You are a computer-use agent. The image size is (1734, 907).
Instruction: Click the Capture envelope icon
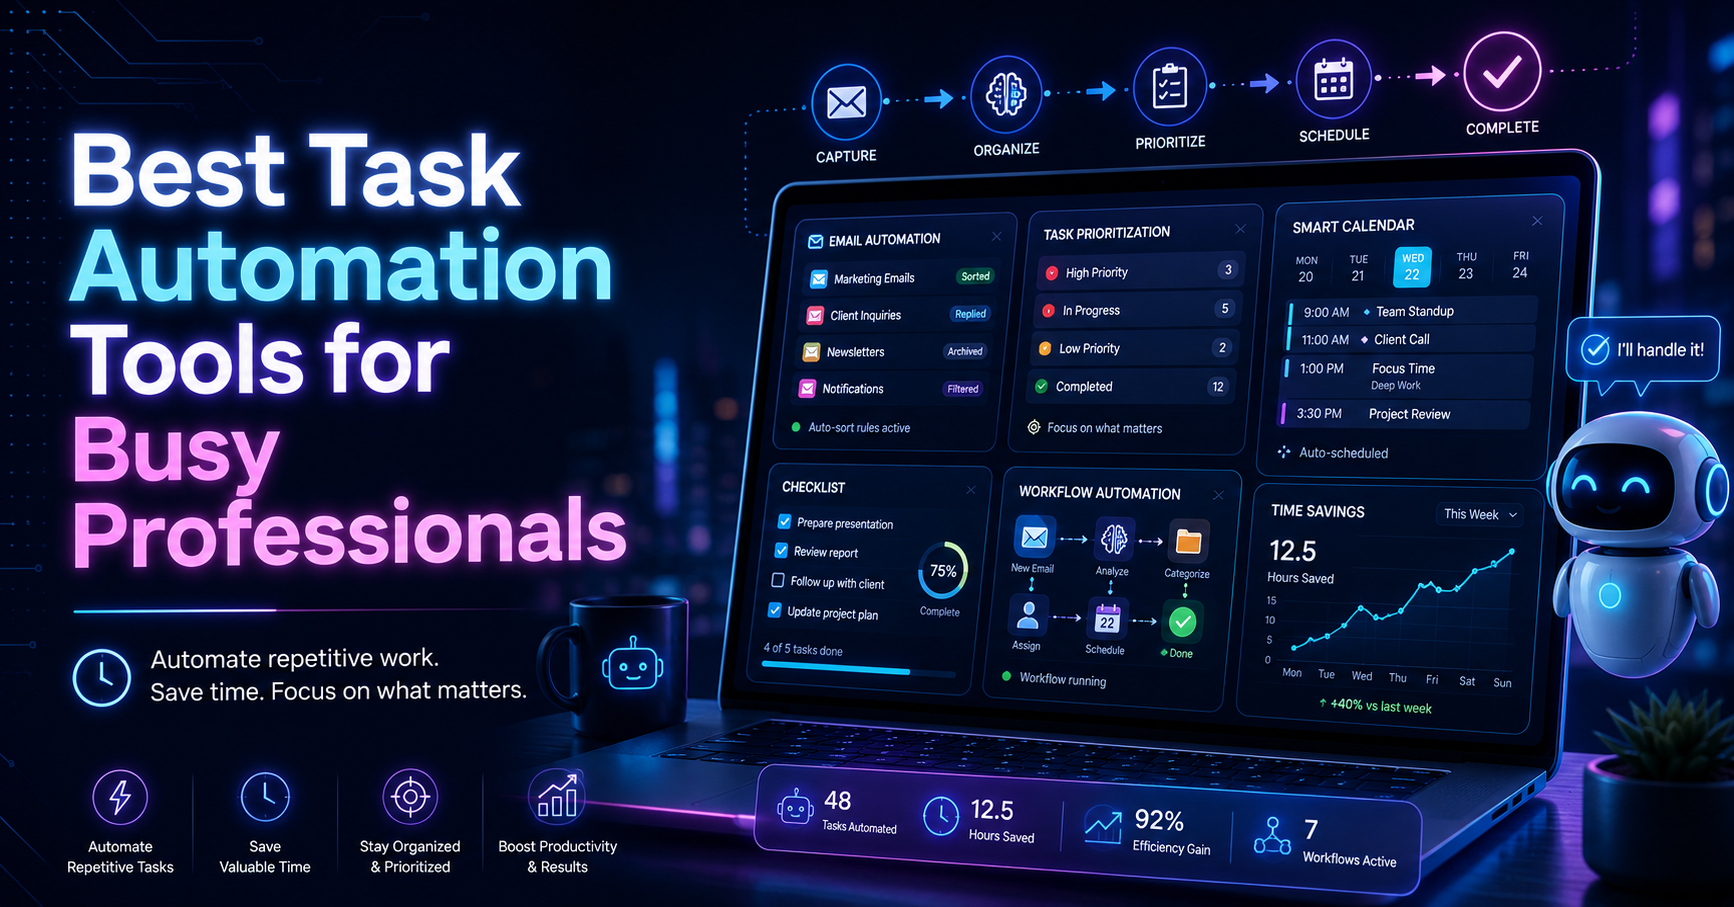pos(846,102)
